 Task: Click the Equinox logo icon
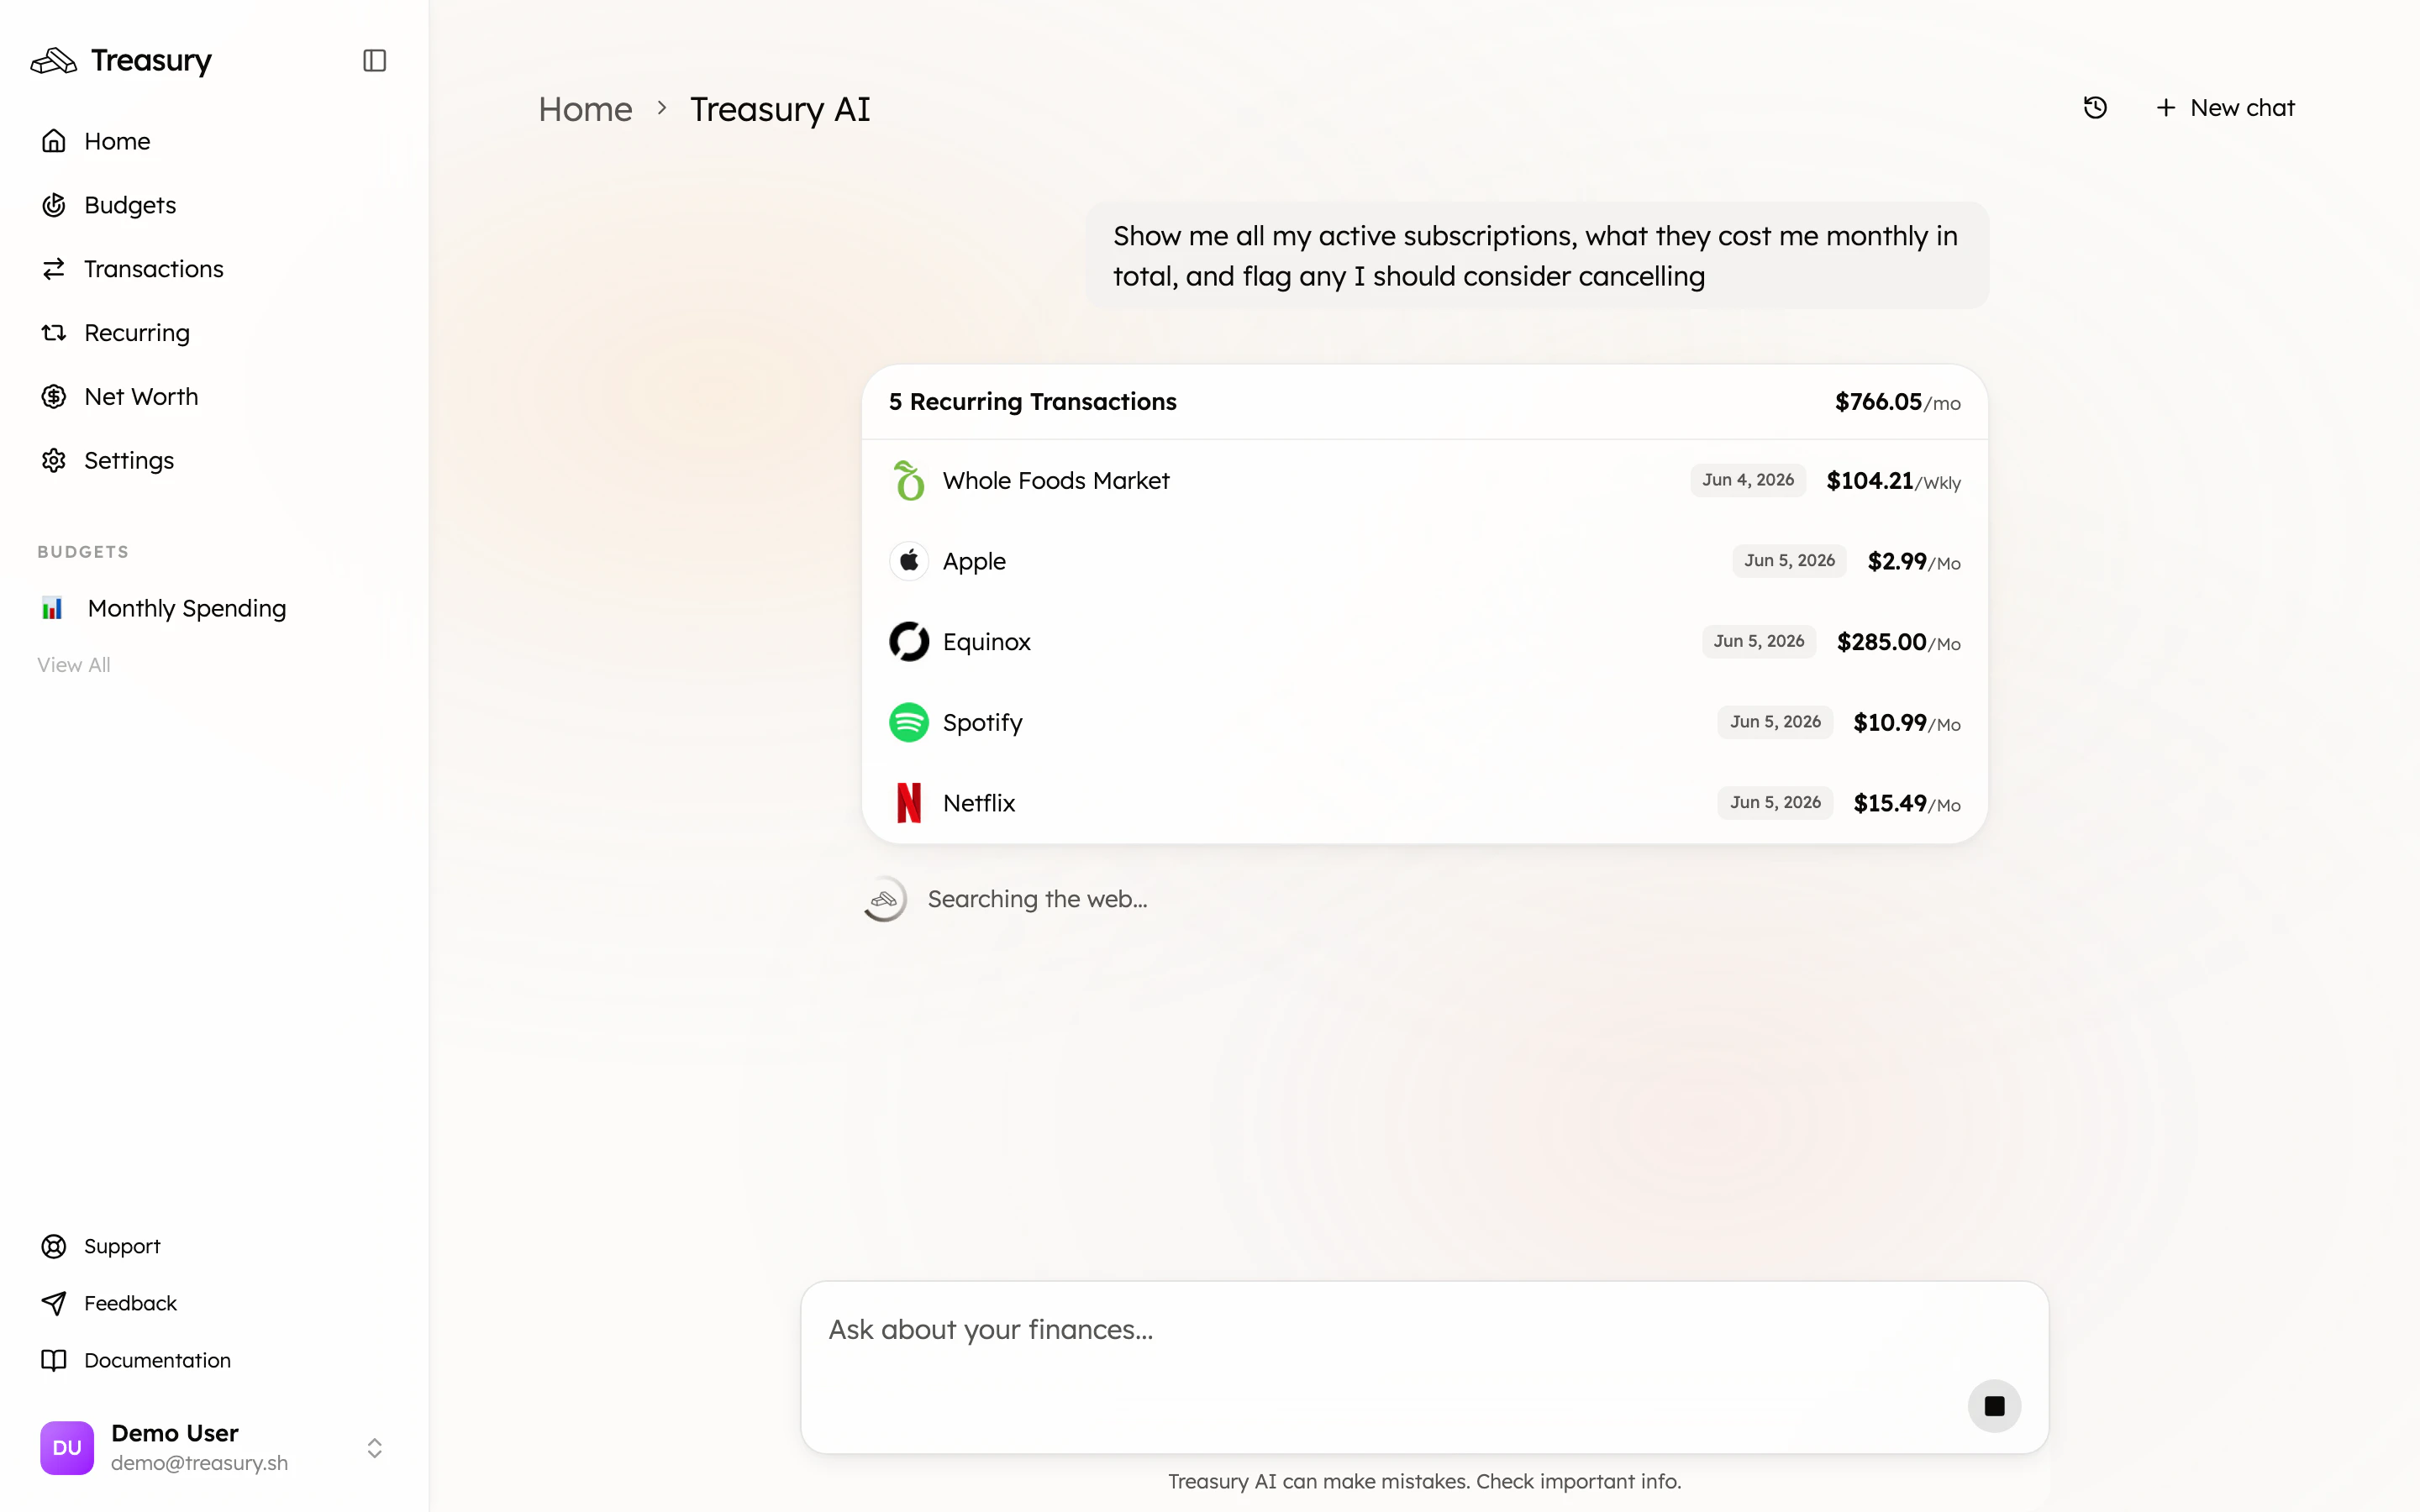908,642
